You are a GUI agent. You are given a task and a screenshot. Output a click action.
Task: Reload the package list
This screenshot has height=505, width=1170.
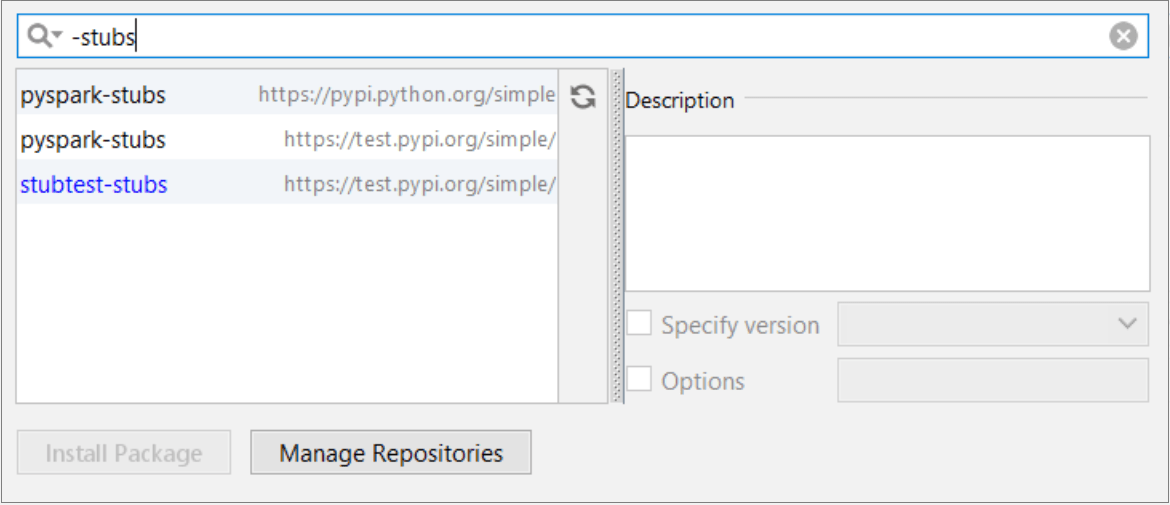point(583,96)
